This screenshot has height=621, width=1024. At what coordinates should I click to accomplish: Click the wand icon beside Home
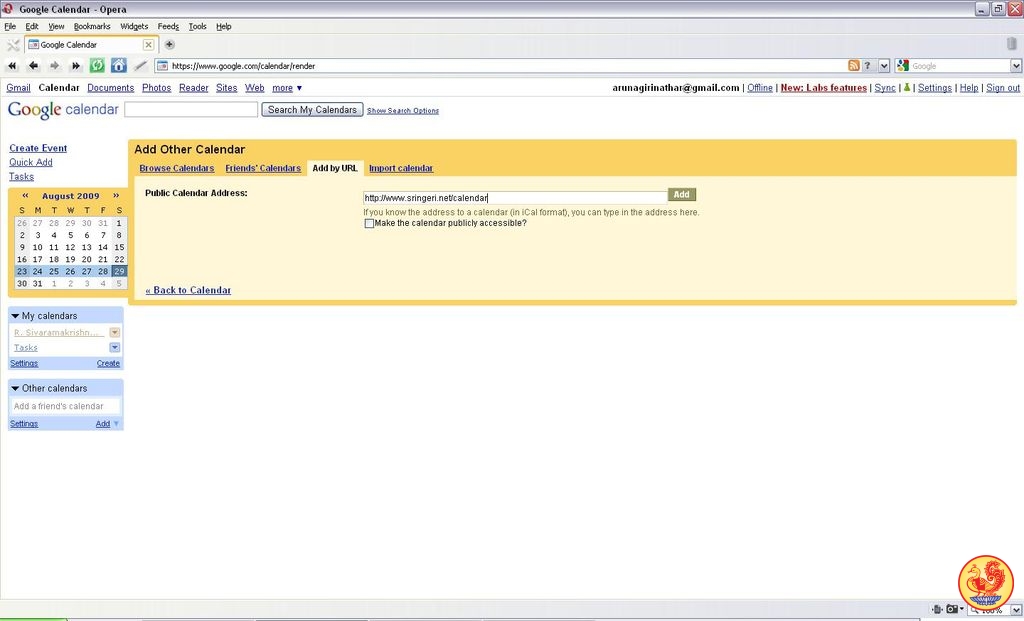(x=140, y=65)
